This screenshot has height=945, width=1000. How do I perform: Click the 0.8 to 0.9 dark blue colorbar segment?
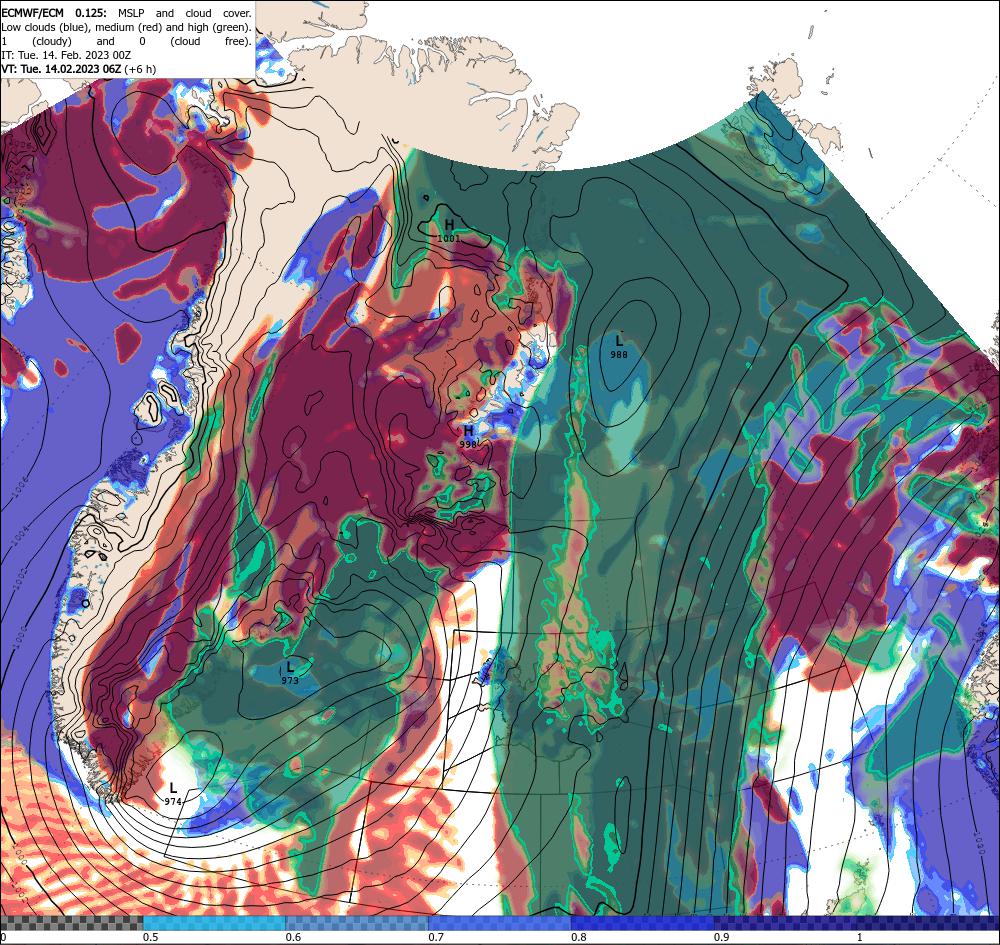tap(643, 923)
